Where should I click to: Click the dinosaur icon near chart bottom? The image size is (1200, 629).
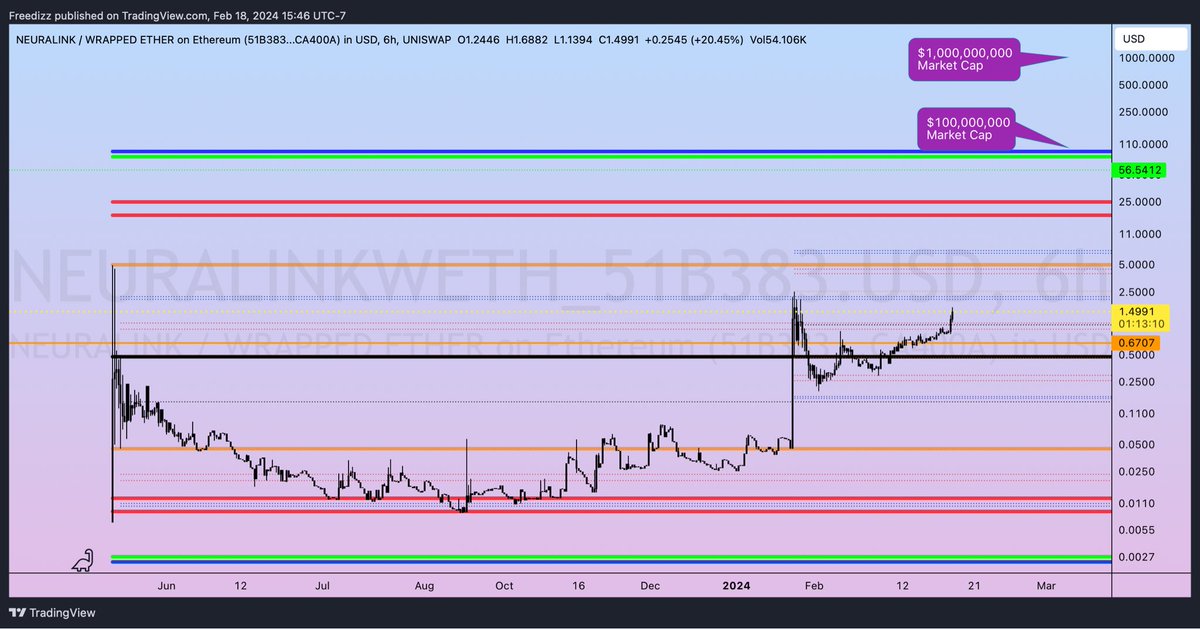pyautogui.click(x=83, y=561)
